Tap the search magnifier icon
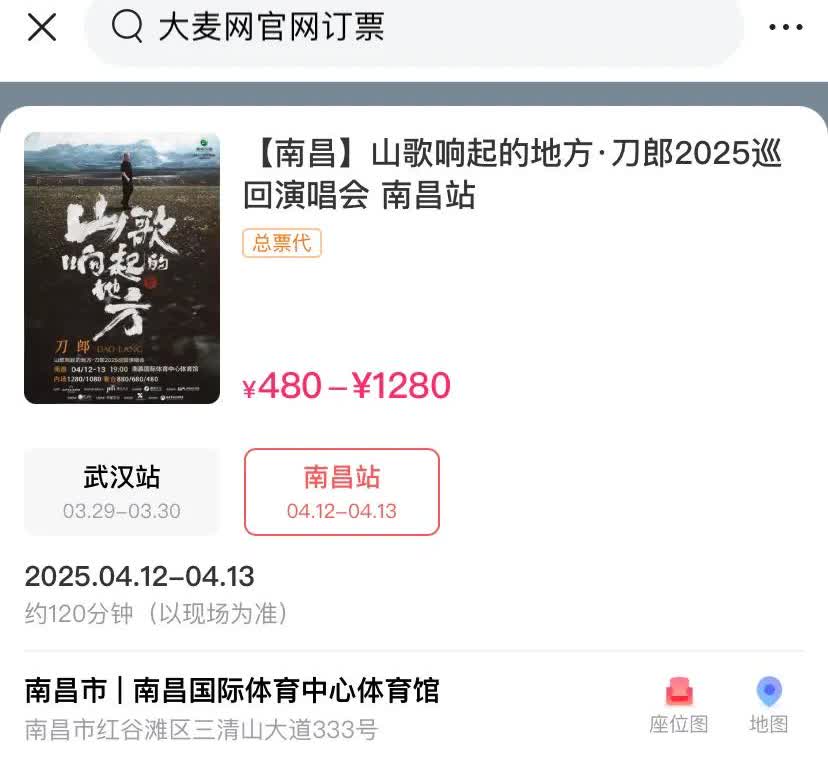 (127, 26)
